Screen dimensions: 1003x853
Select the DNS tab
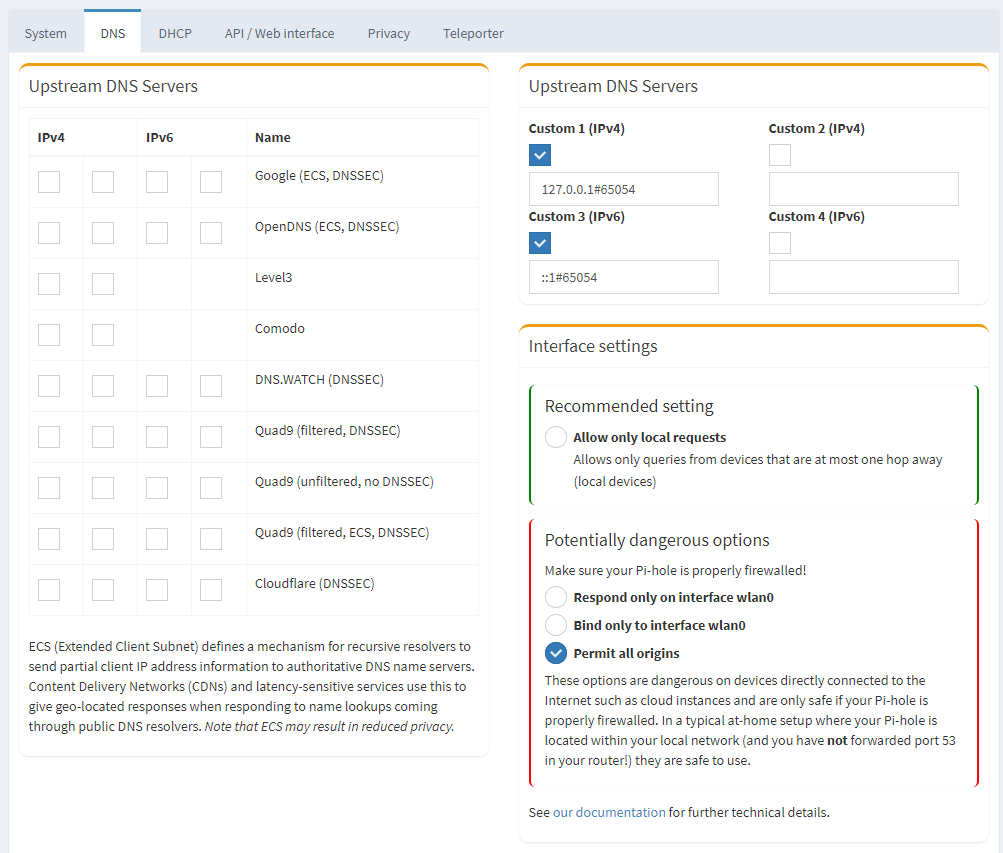[x=113, y=32]
